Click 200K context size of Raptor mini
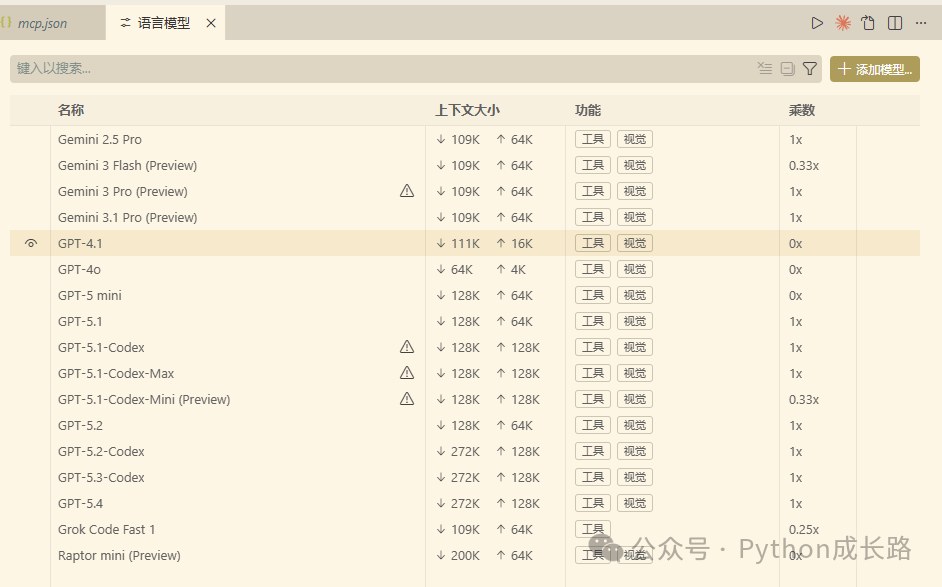 coord(465,555)
